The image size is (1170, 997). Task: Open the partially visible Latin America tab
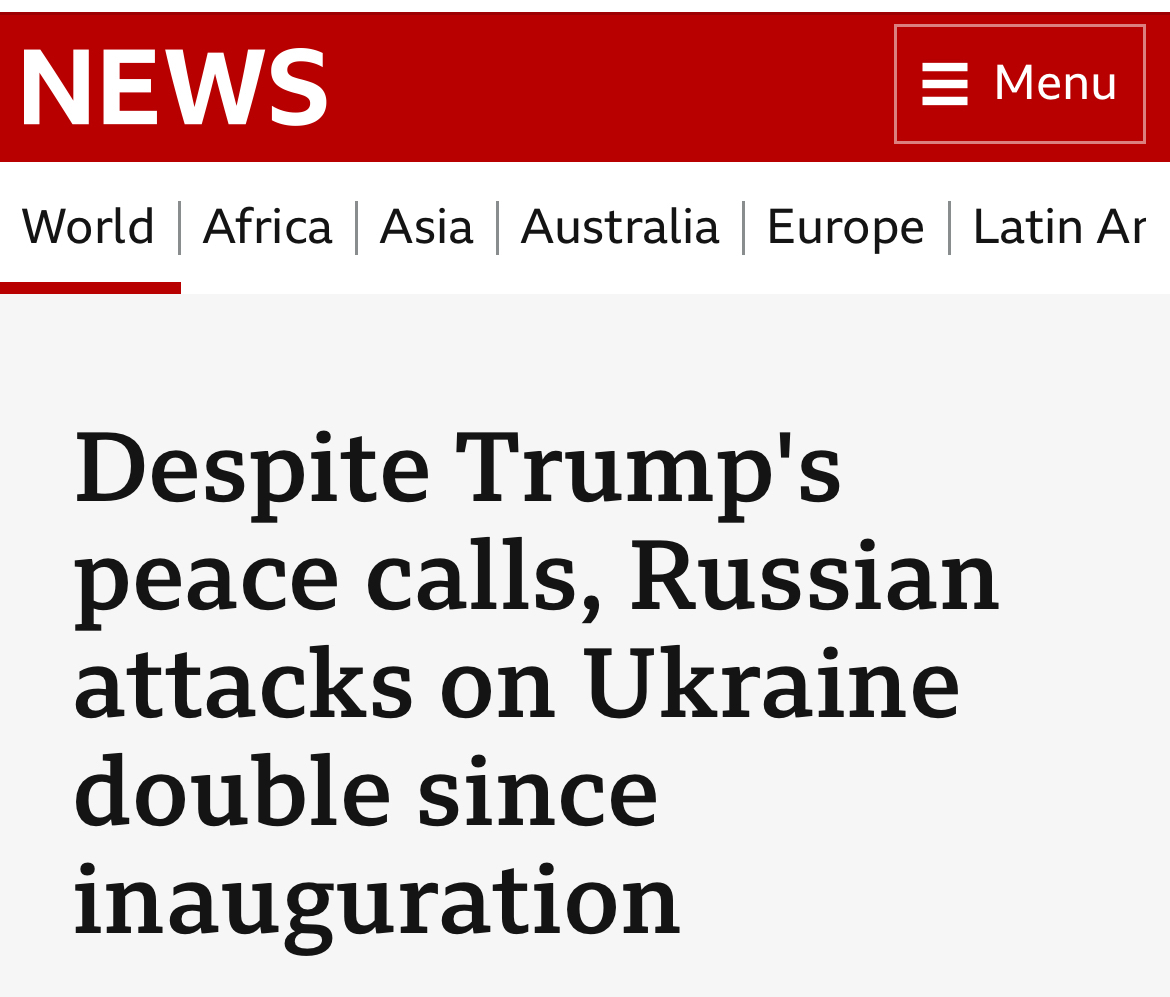click(1058, 226)
